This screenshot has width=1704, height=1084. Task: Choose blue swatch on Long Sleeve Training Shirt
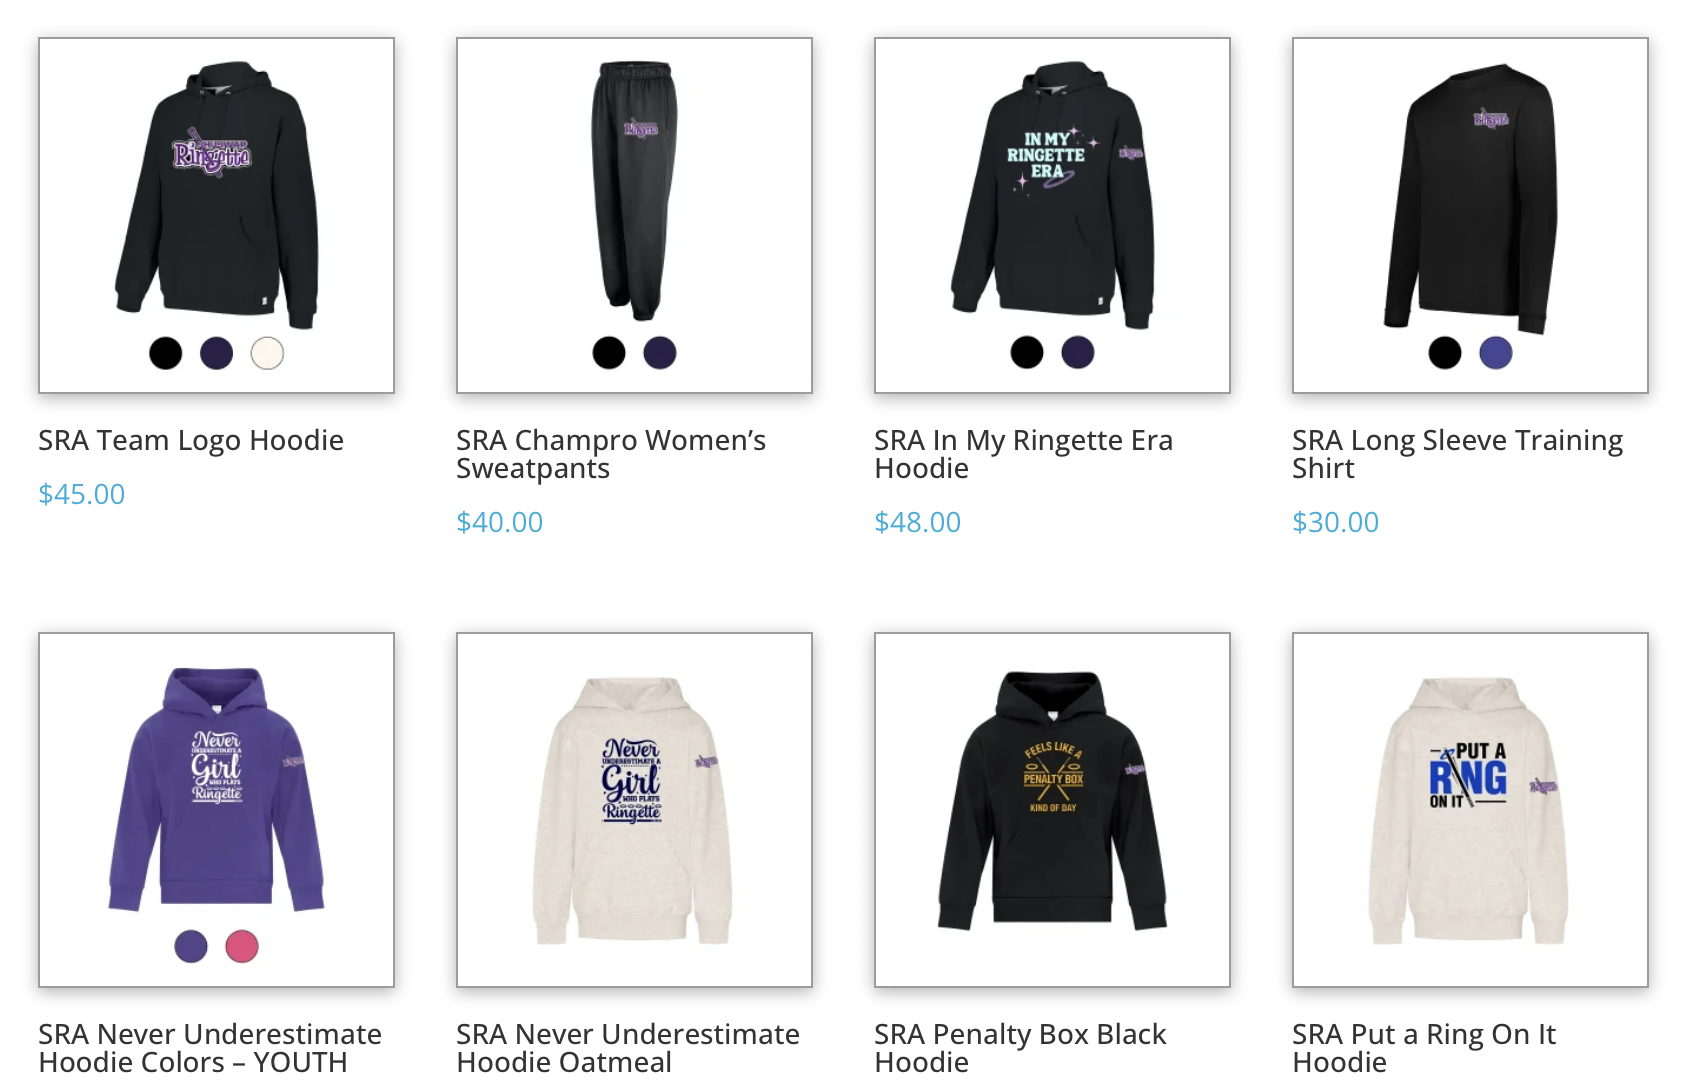1496,353
